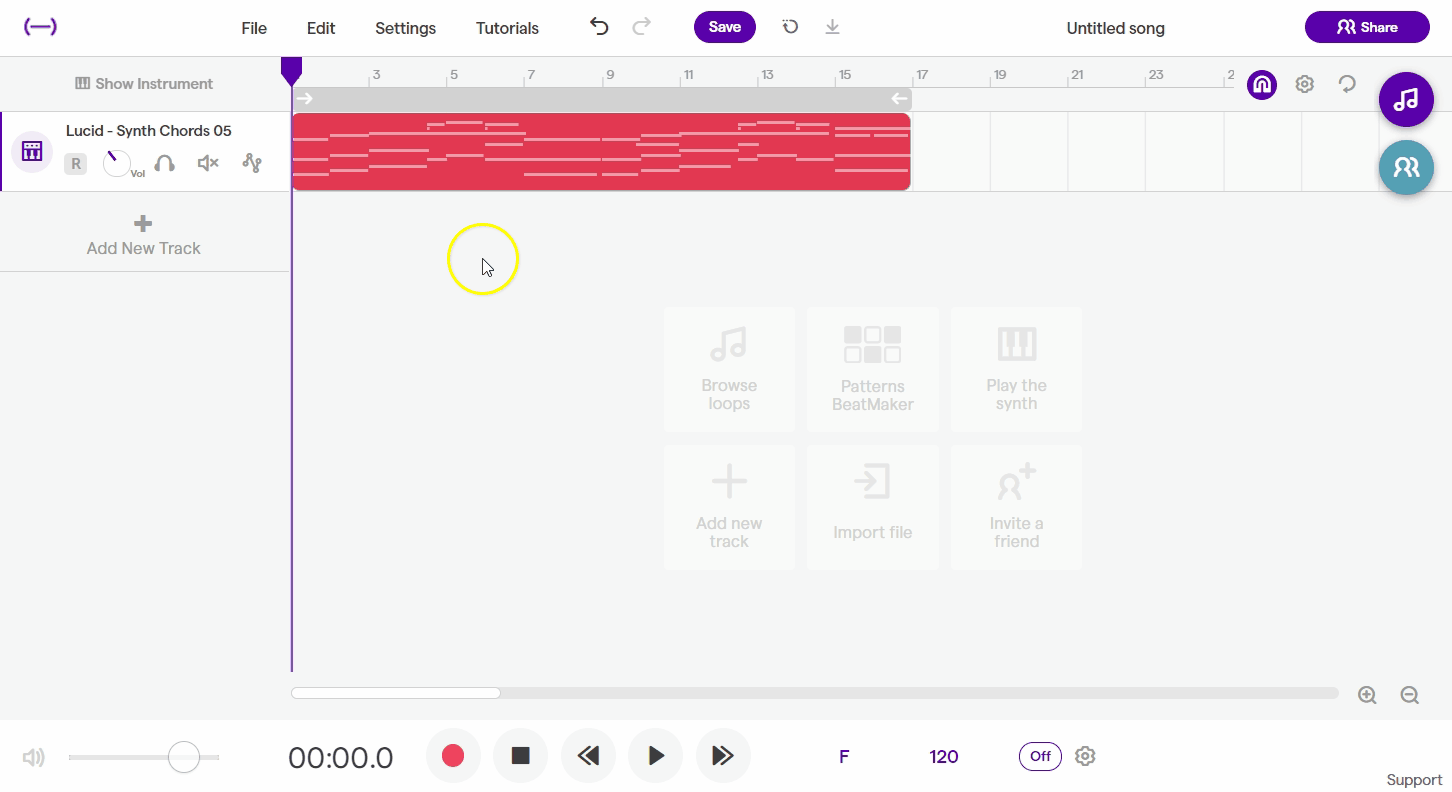
Task: Open the Tutorials menu
Action: click(x=506, y=28)
